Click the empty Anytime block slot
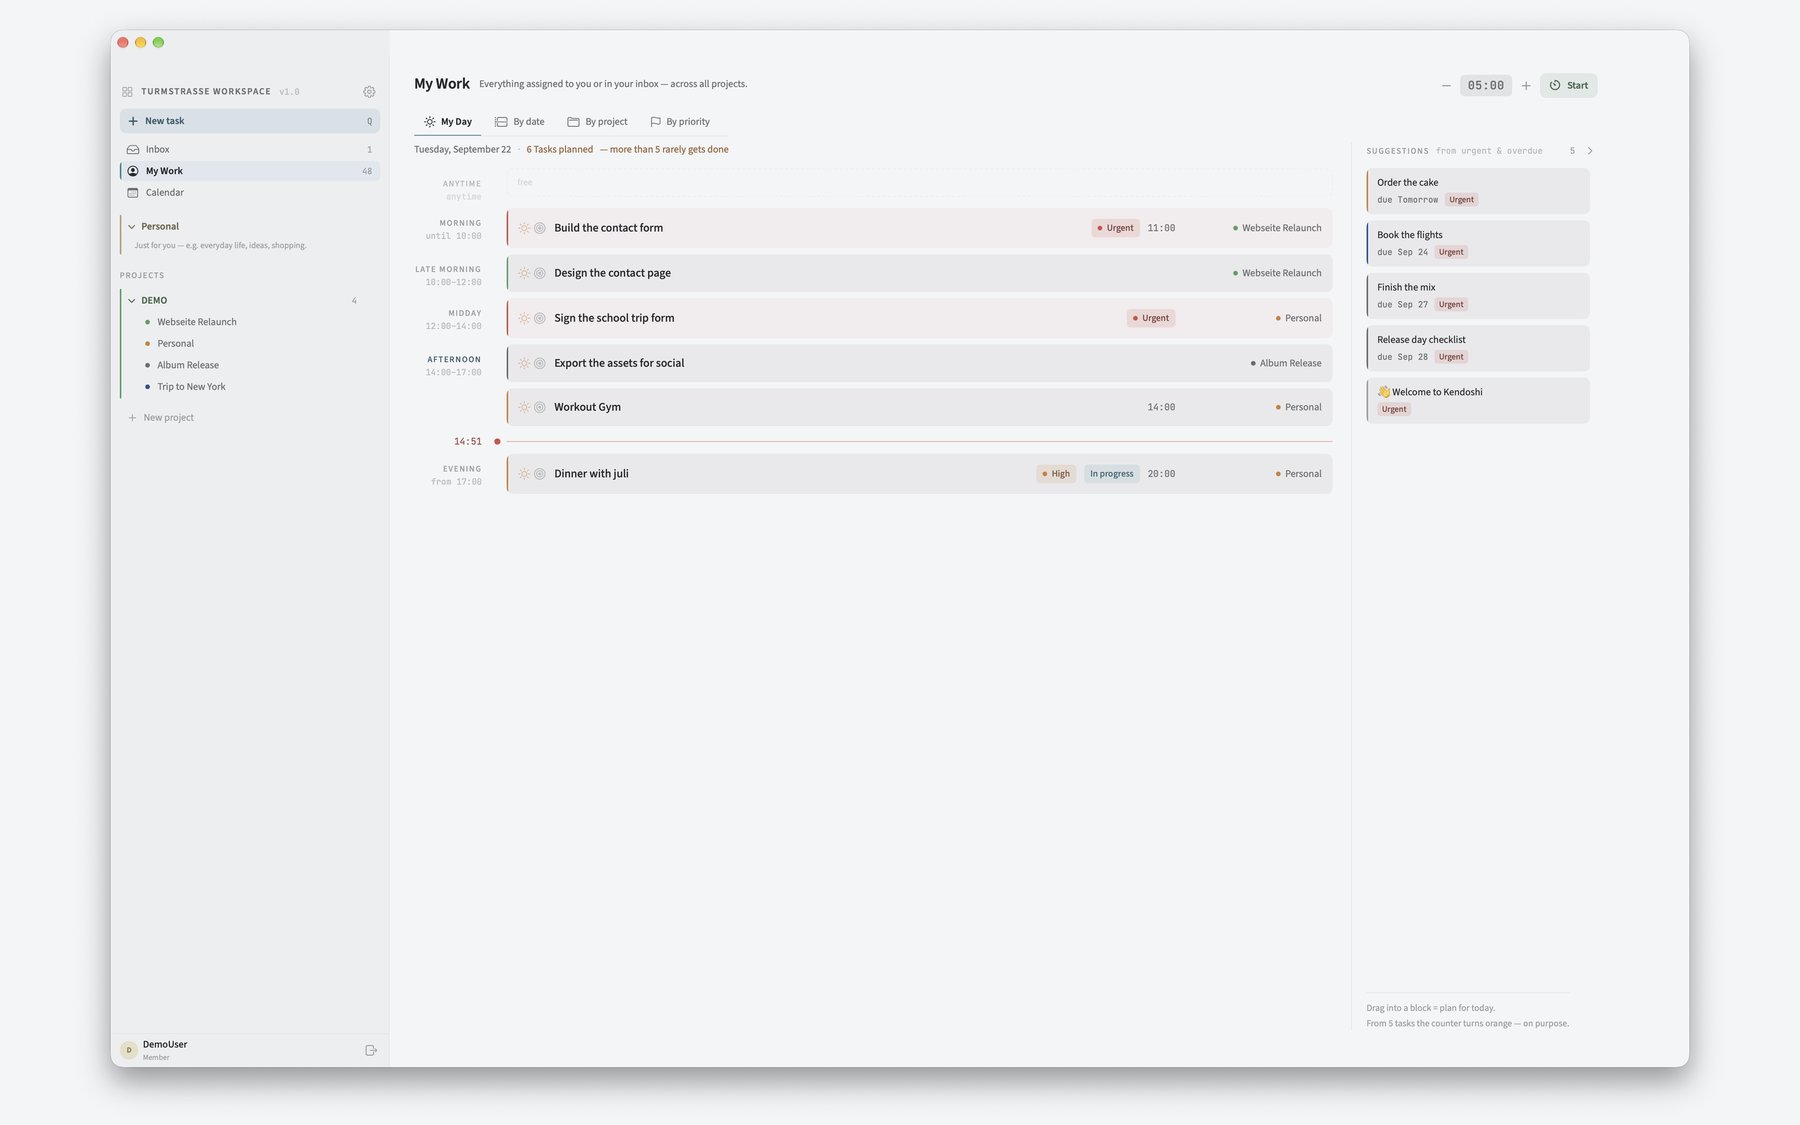Screen dimensions: 1800x1125 [x=919, y=183]
